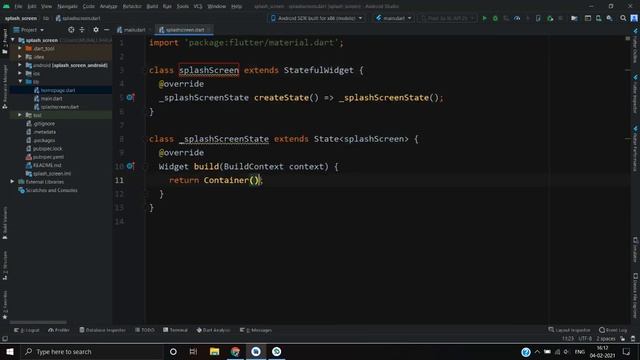Image resolution: width=640 pixels, height=360 pixels.
Task: Open File Explorer from the taskbar
Action: (214, 351)
